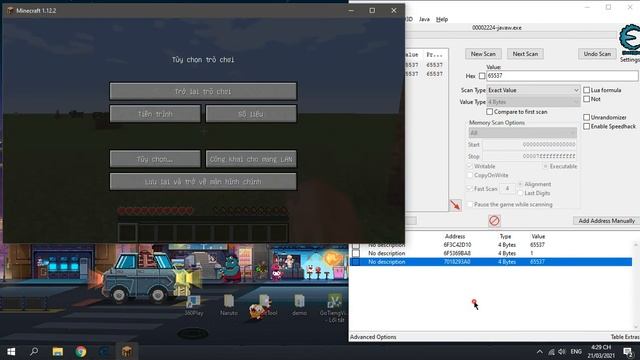
Task: Click the New Scan button
Action: pyautogui.click(x=483, y=54)
